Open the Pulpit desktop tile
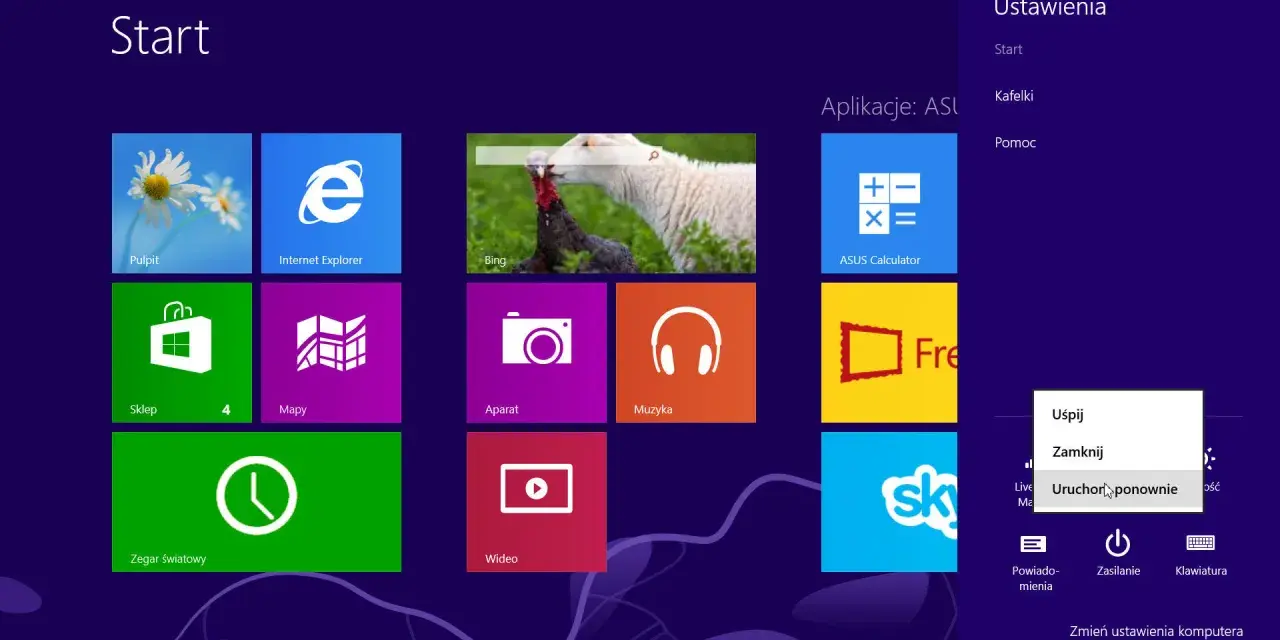 182,203
